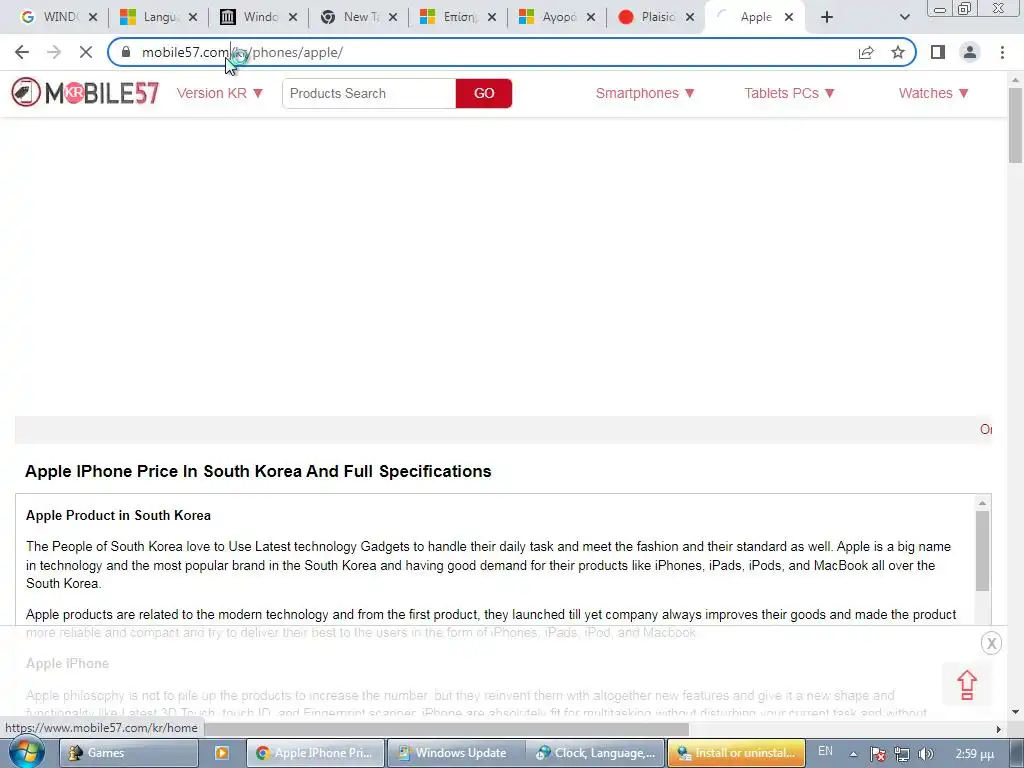Open the Version KR dropdown
This screenshot has width=1024, height=768.
click(219, 93)
